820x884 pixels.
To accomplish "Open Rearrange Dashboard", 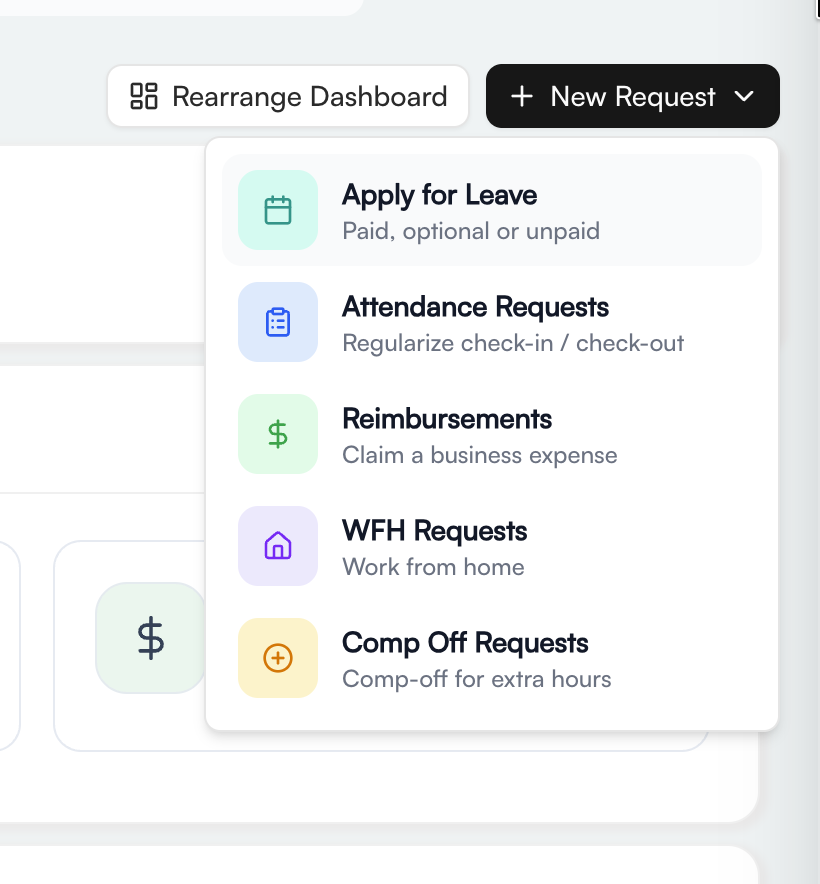I will [288, 96].
